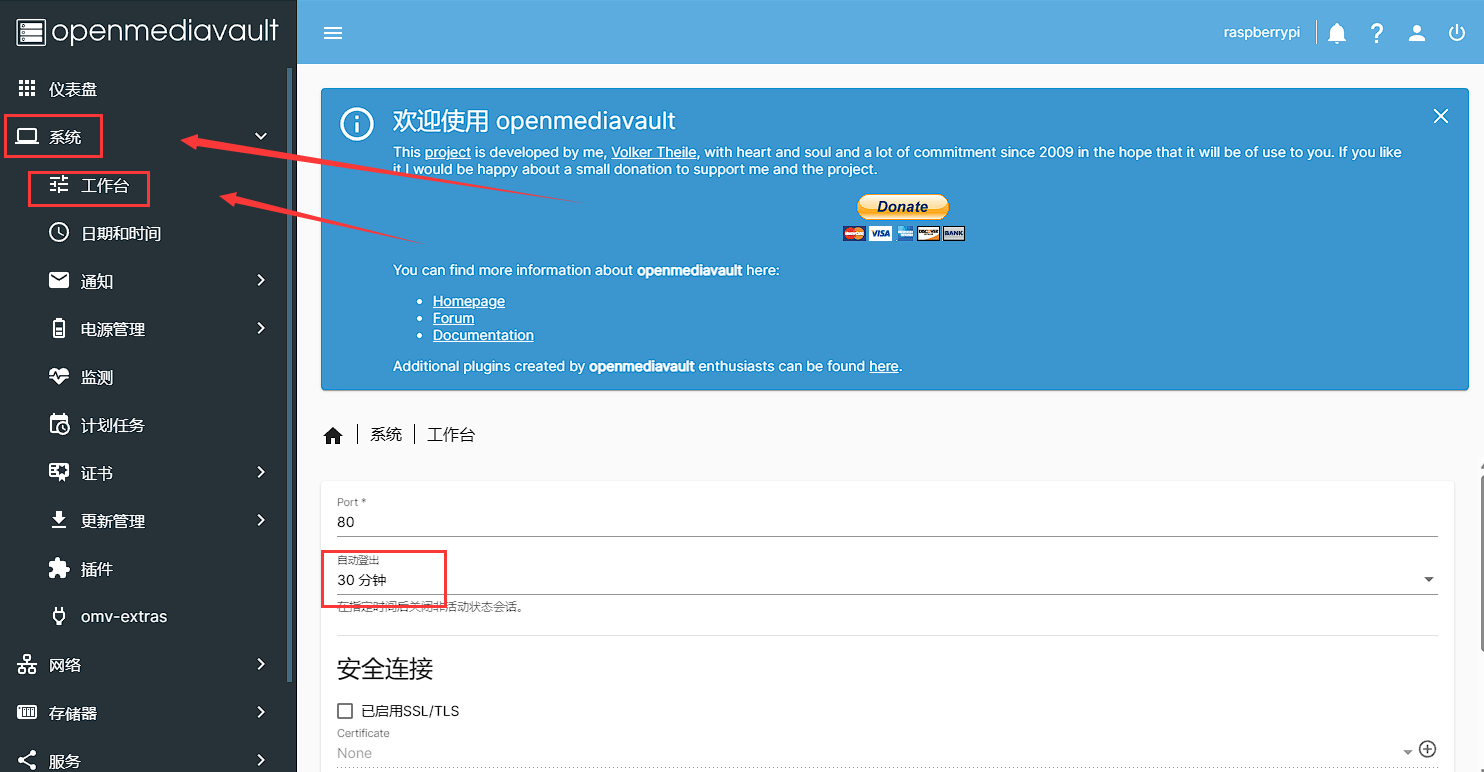Open the 自动登出 dropdown arrow
The width and height of the screenshot is (1484, 772).
1428,580
